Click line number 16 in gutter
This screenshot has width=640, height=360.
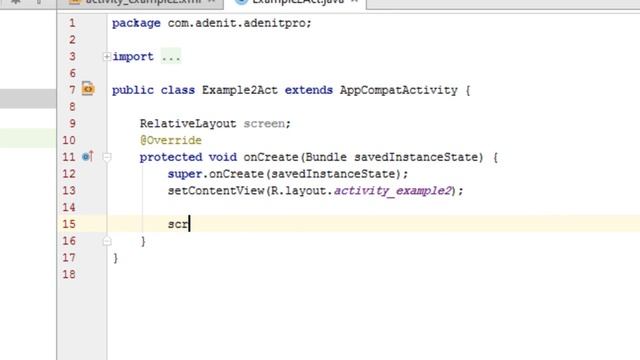(69, 241)
